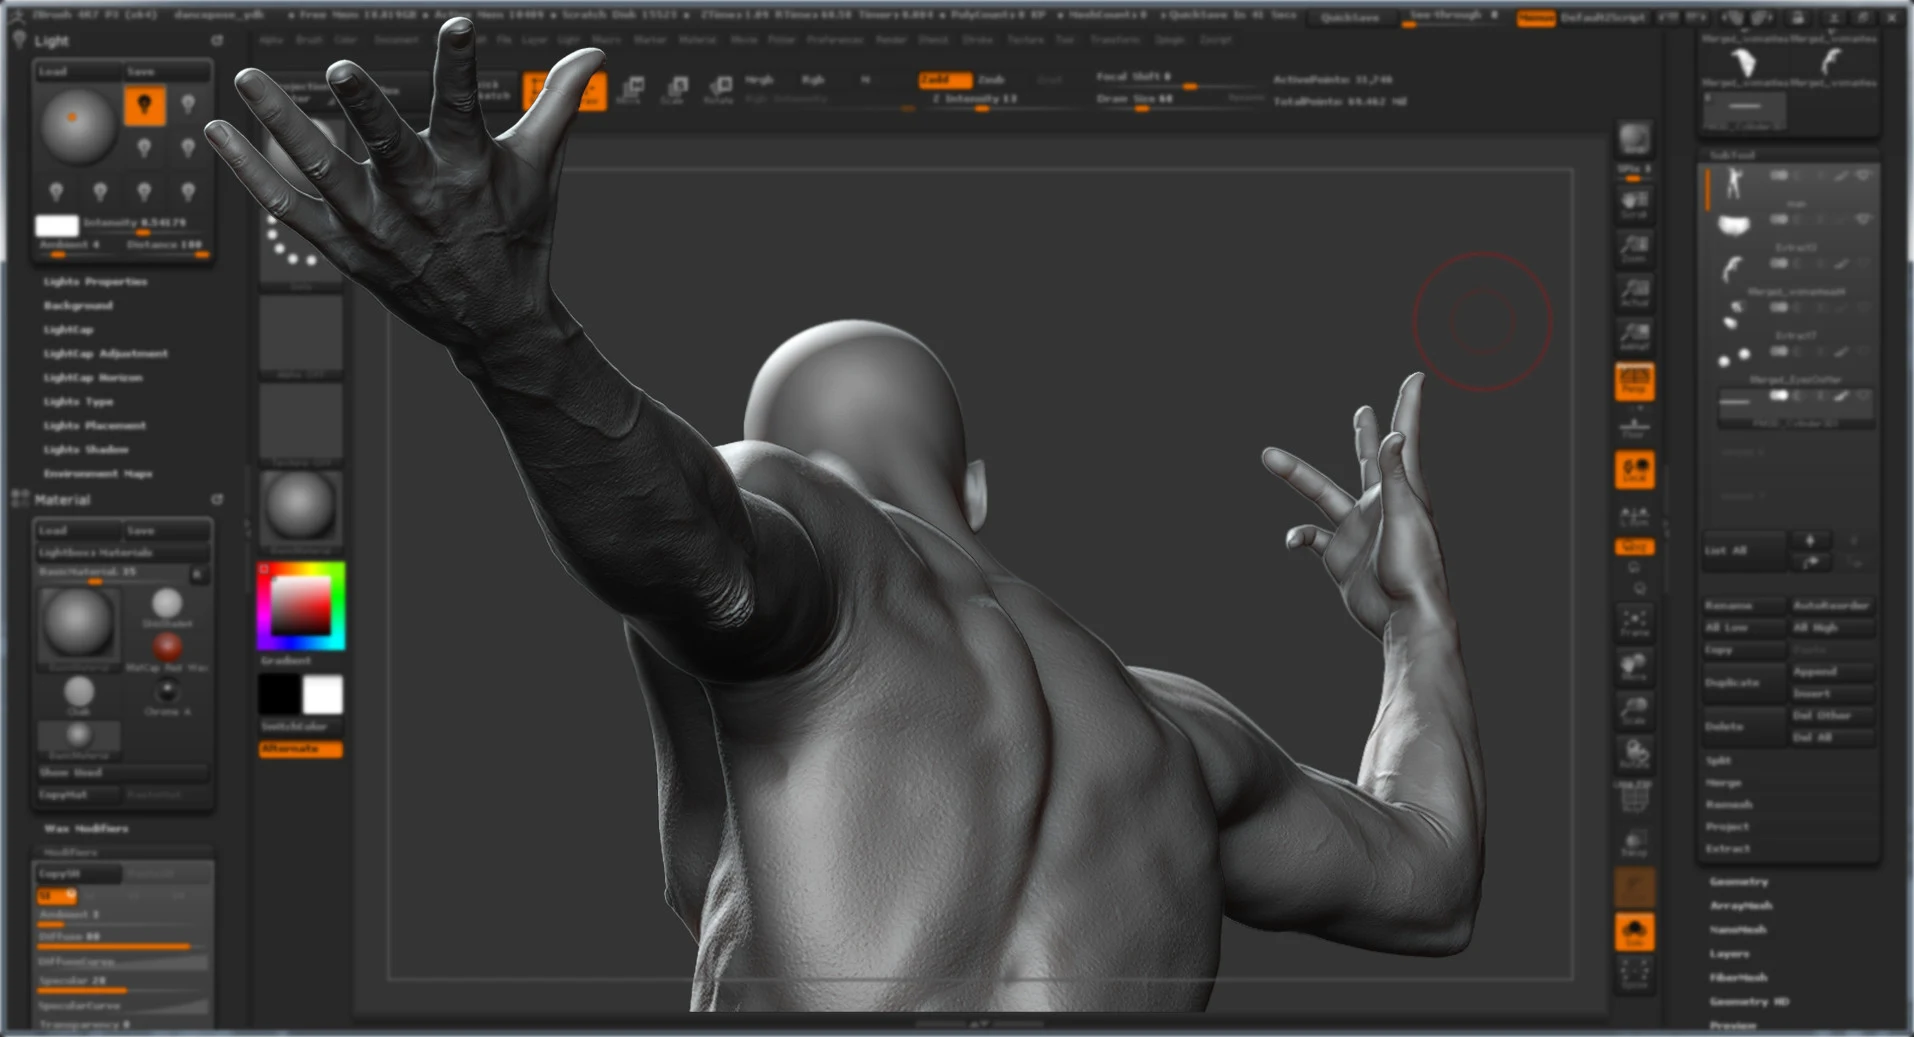The image size is (1914, 1037).
Task: Click the QuickSave button
Action: coord(1350,18)
